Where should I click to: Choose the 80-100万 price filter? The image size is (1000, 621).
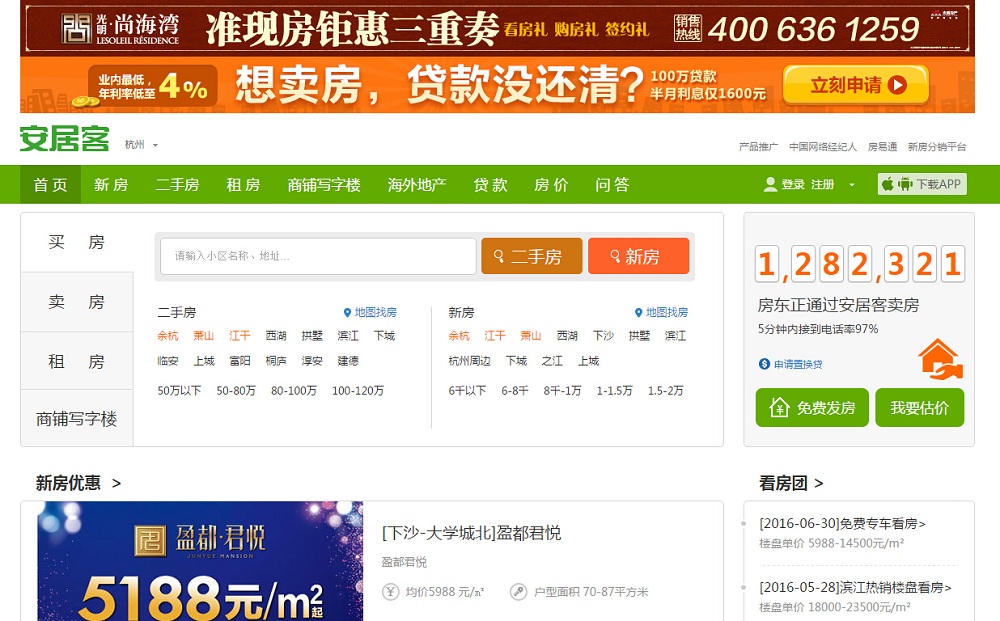pyautogui.click(x=293, y=391)
